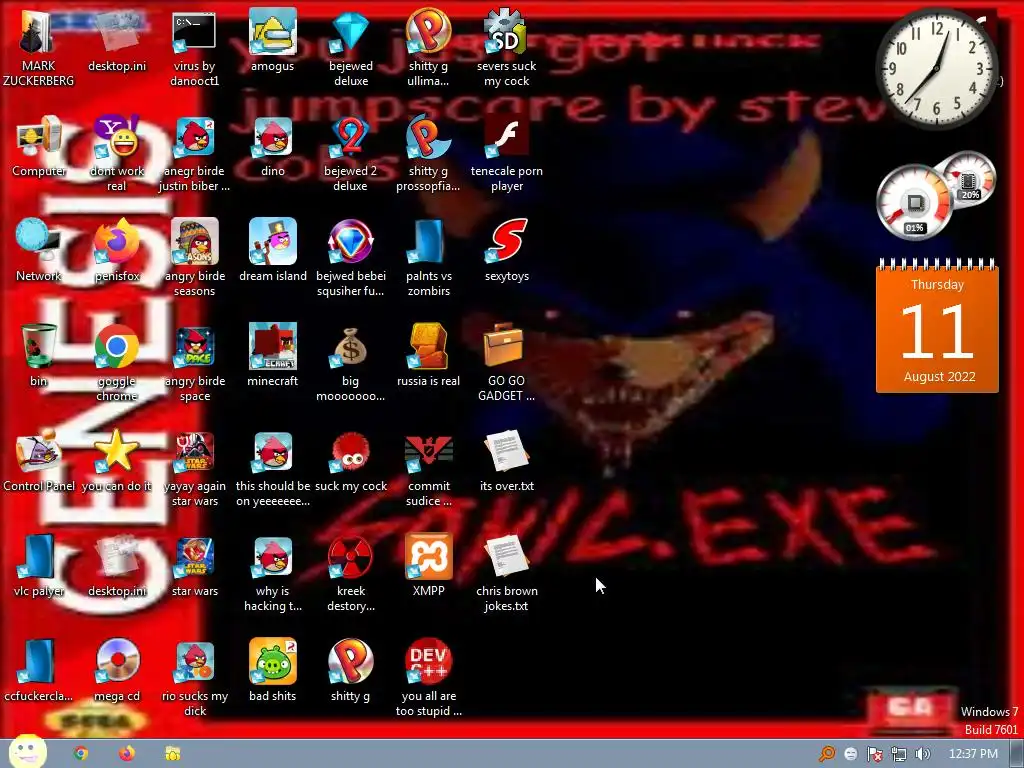Viewport: 1024px width, 768px height.
Task: Select the 'anegr birde justin biber' icon
Action: pyautogui.click(x=195, y=153)
